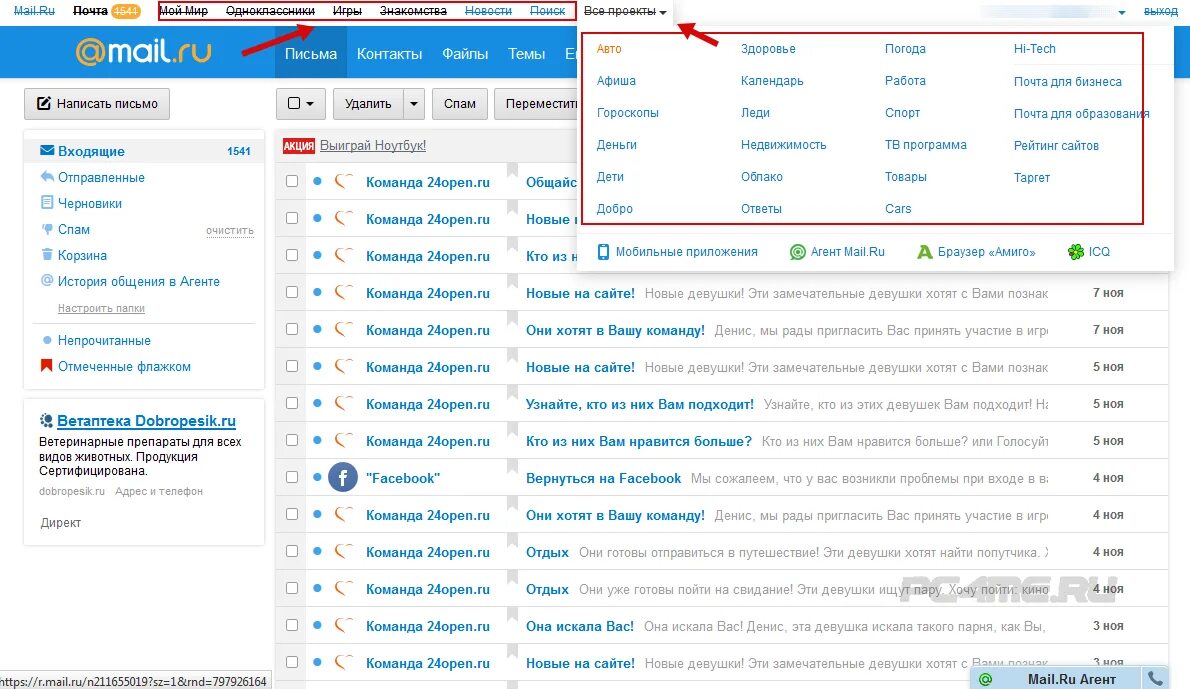Image resolution: width=1190 pixels, height=689 pixels.
Task: Tick checkbox of Кто из них Вам нравится больше email
Action: point(291,440)
